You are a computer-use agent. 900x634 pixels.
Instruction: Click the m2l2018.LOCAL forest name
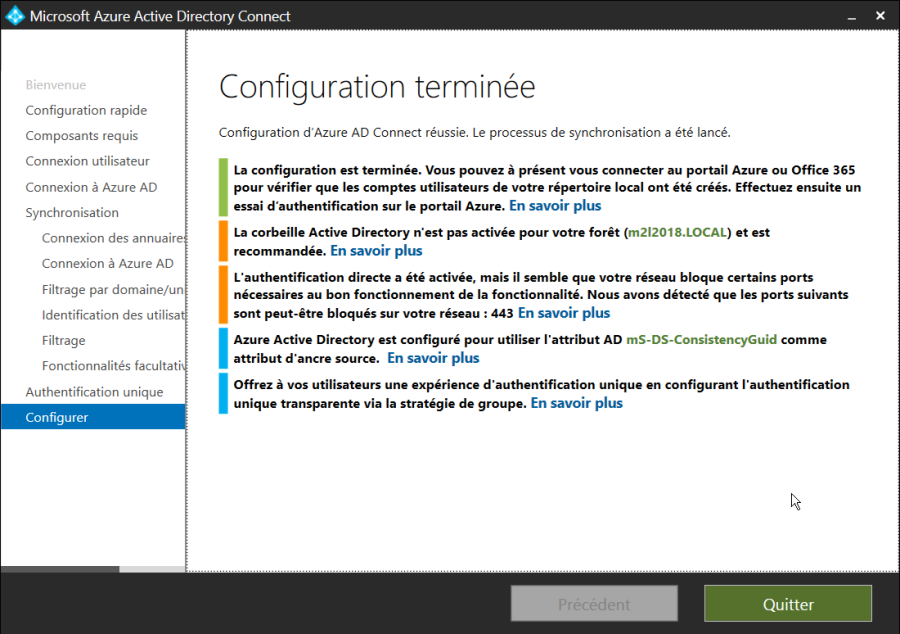point(677,232)
